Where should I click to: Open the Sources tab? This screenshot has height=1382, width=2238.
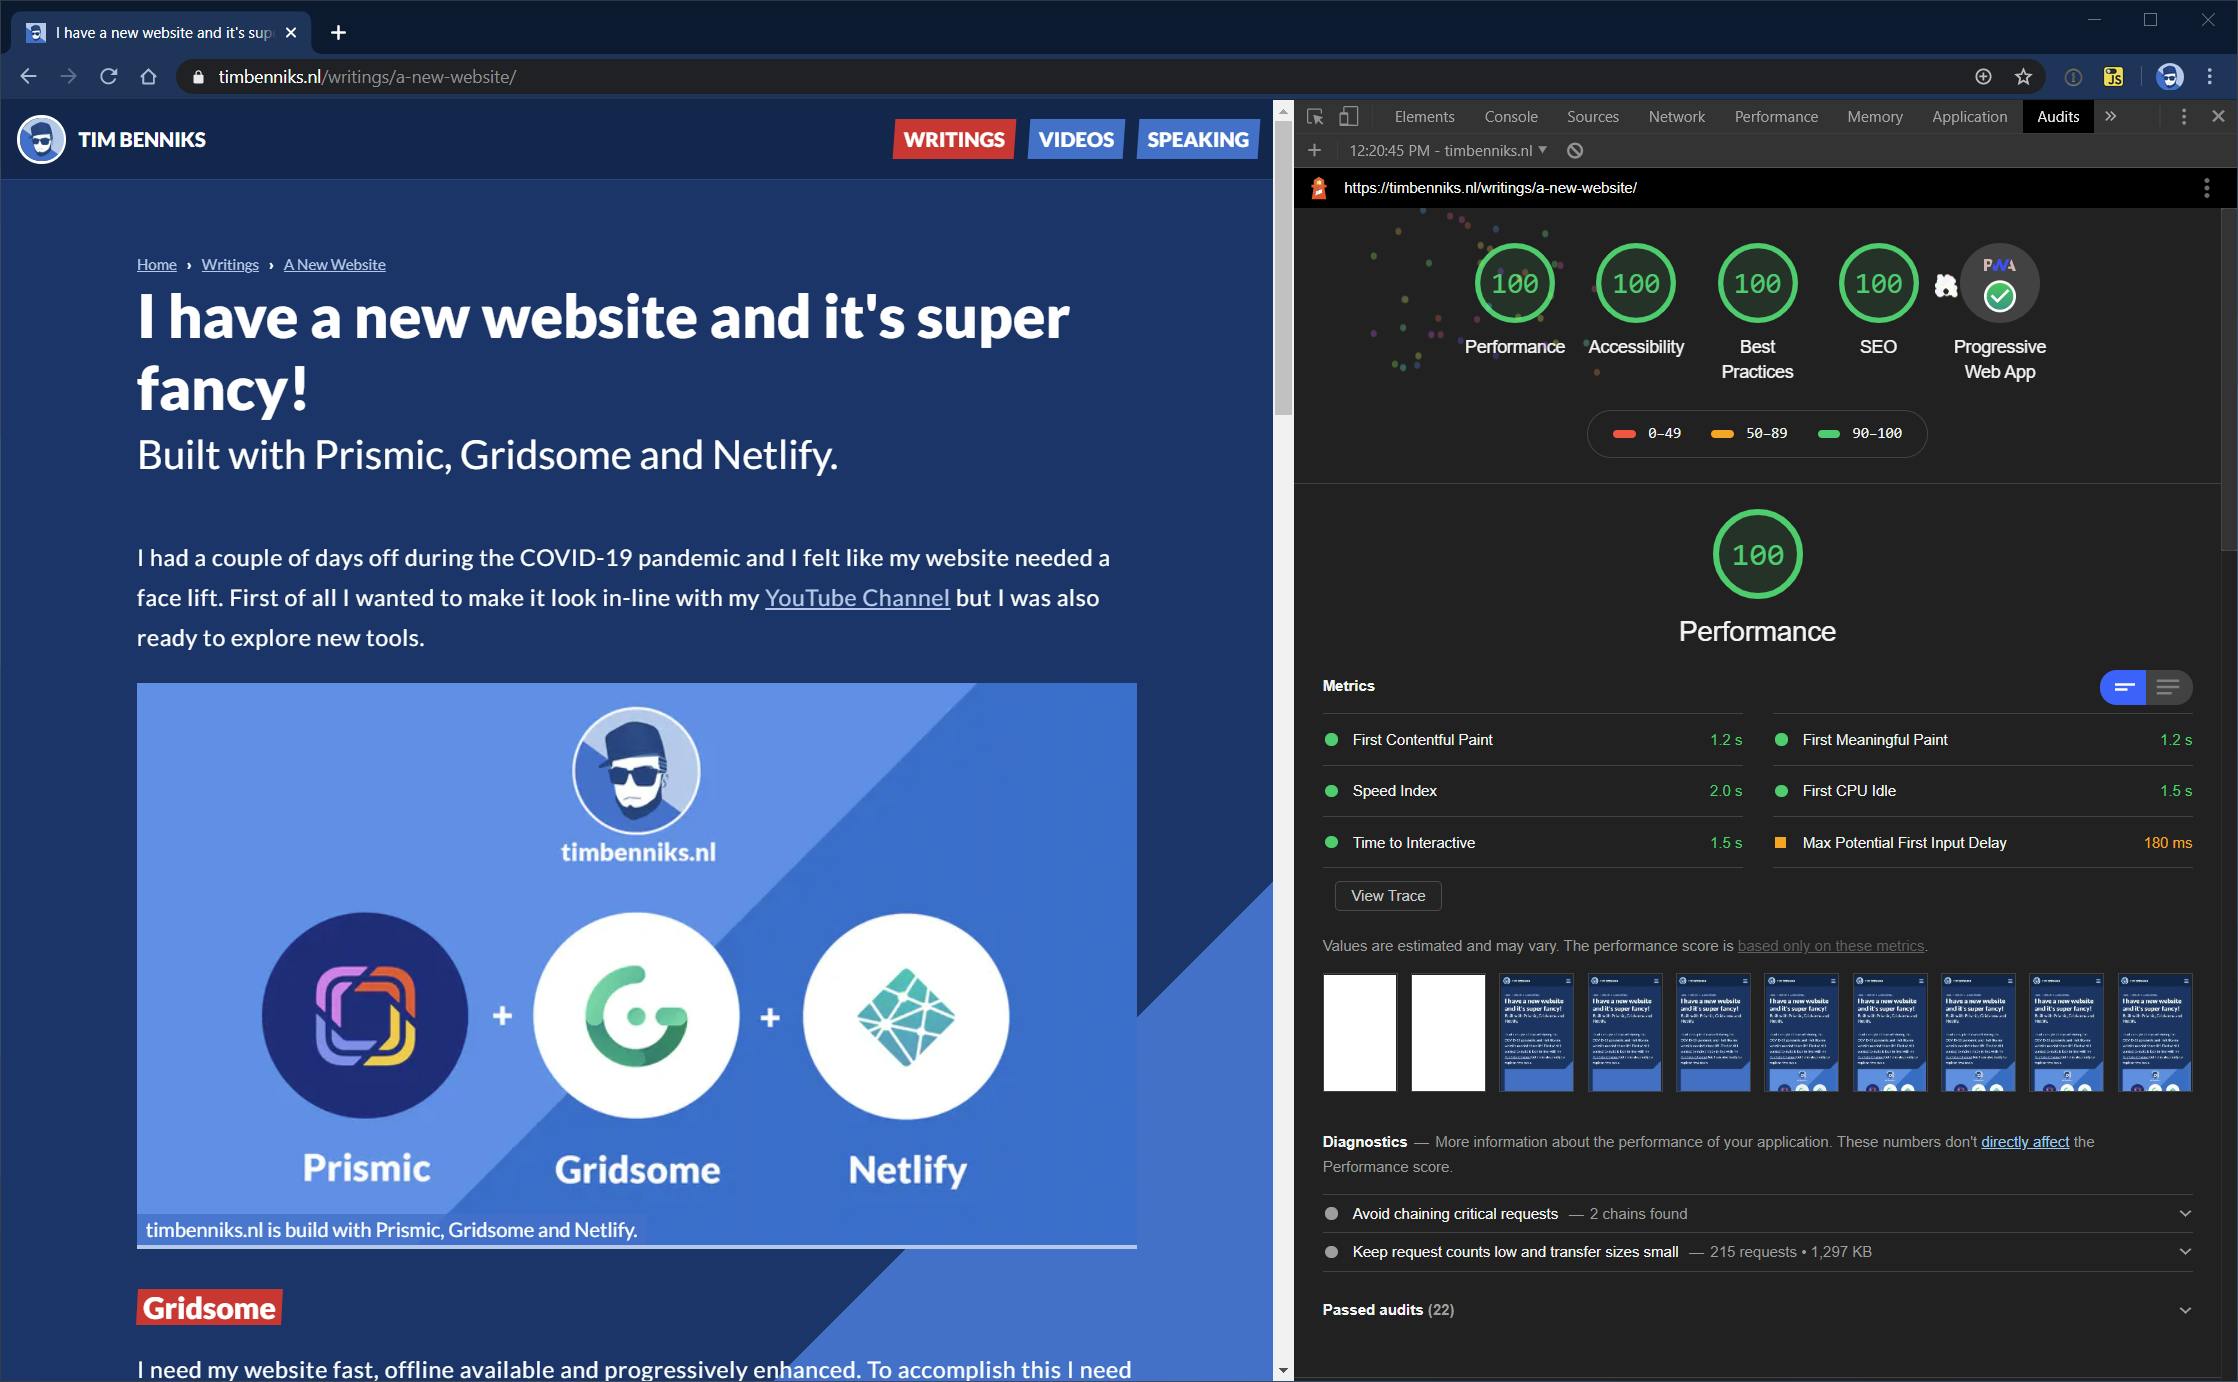pyautogui.click(x=1592, y=116)
